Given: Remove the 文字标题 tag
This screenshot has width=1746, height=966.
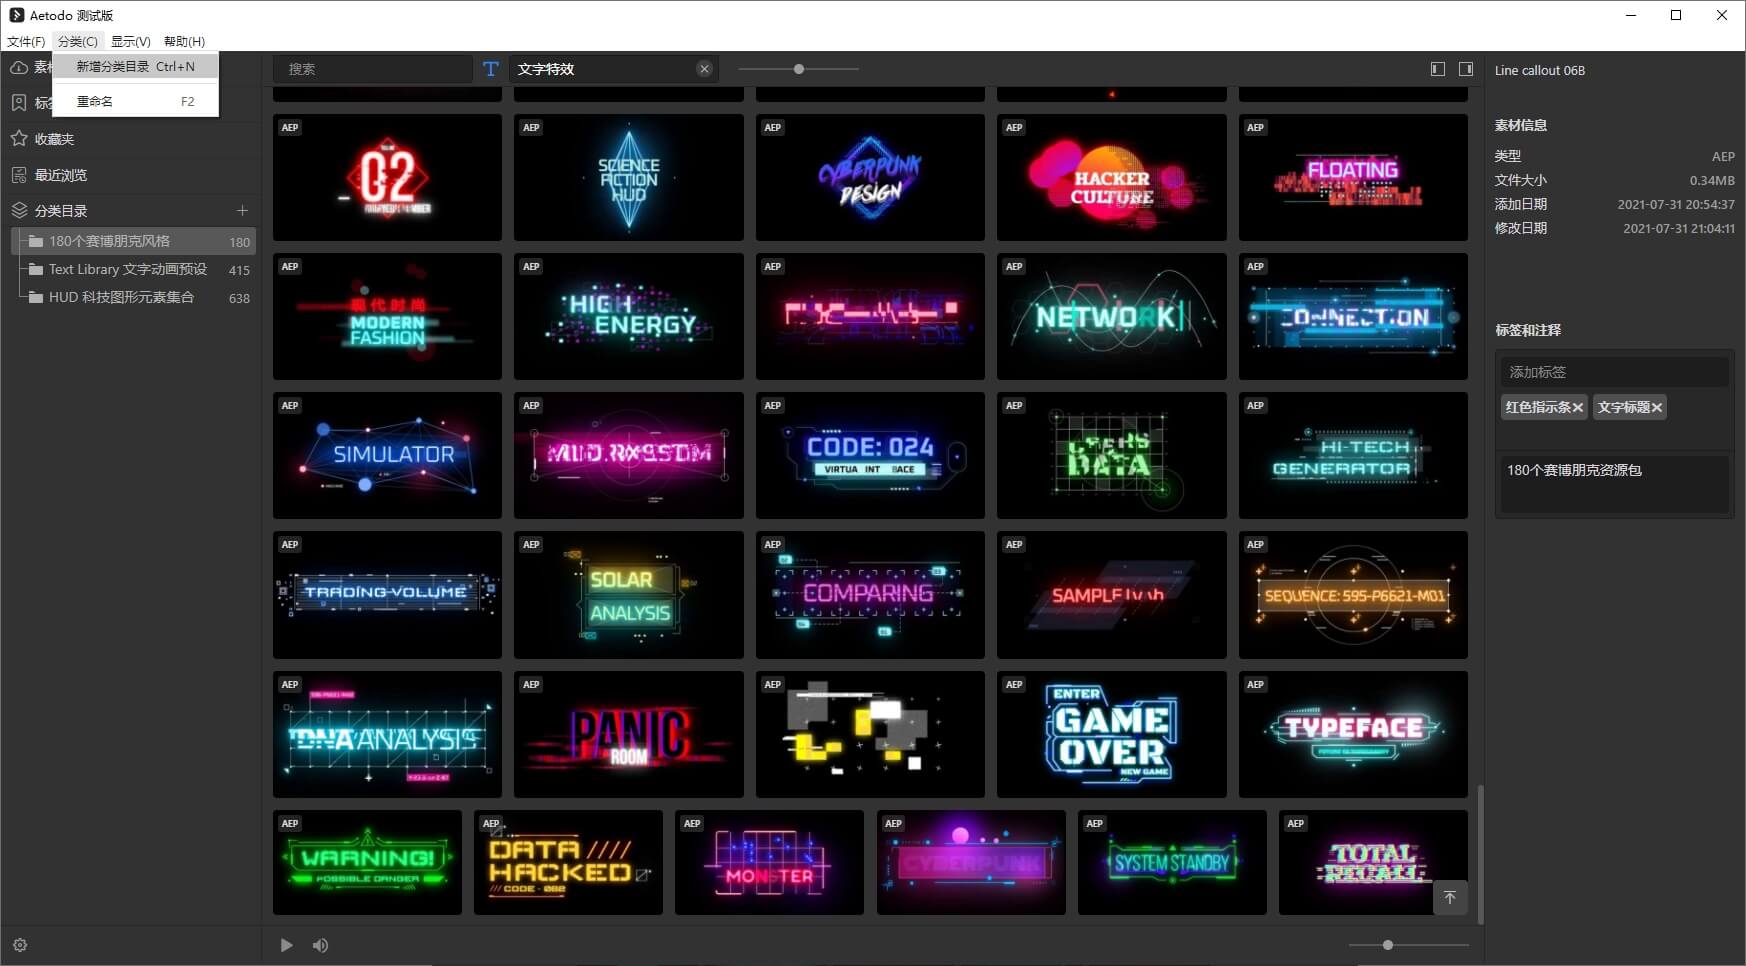Looking at the screenshot, I should pyautogui.click(x=1657, y=408).
